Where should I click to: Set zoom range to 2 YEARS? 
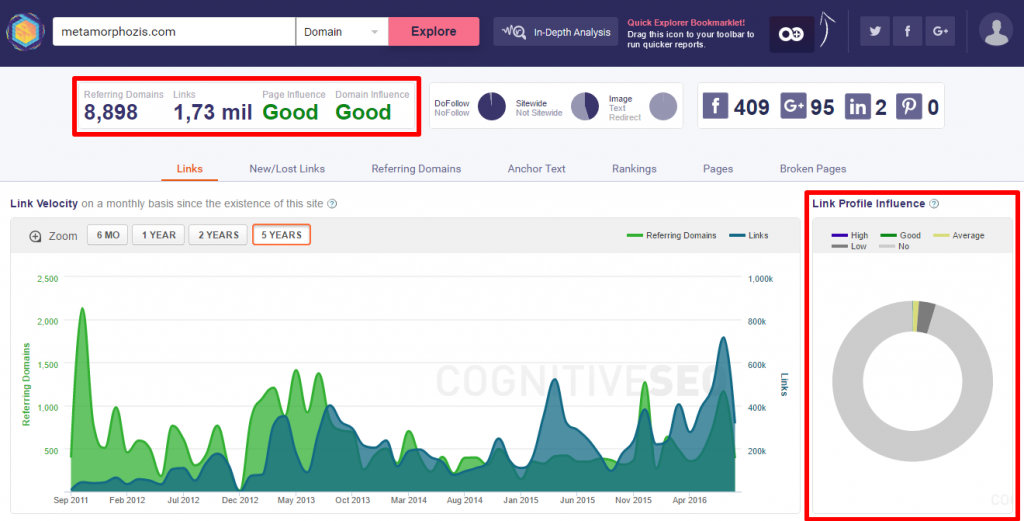(x=218, y=235)
